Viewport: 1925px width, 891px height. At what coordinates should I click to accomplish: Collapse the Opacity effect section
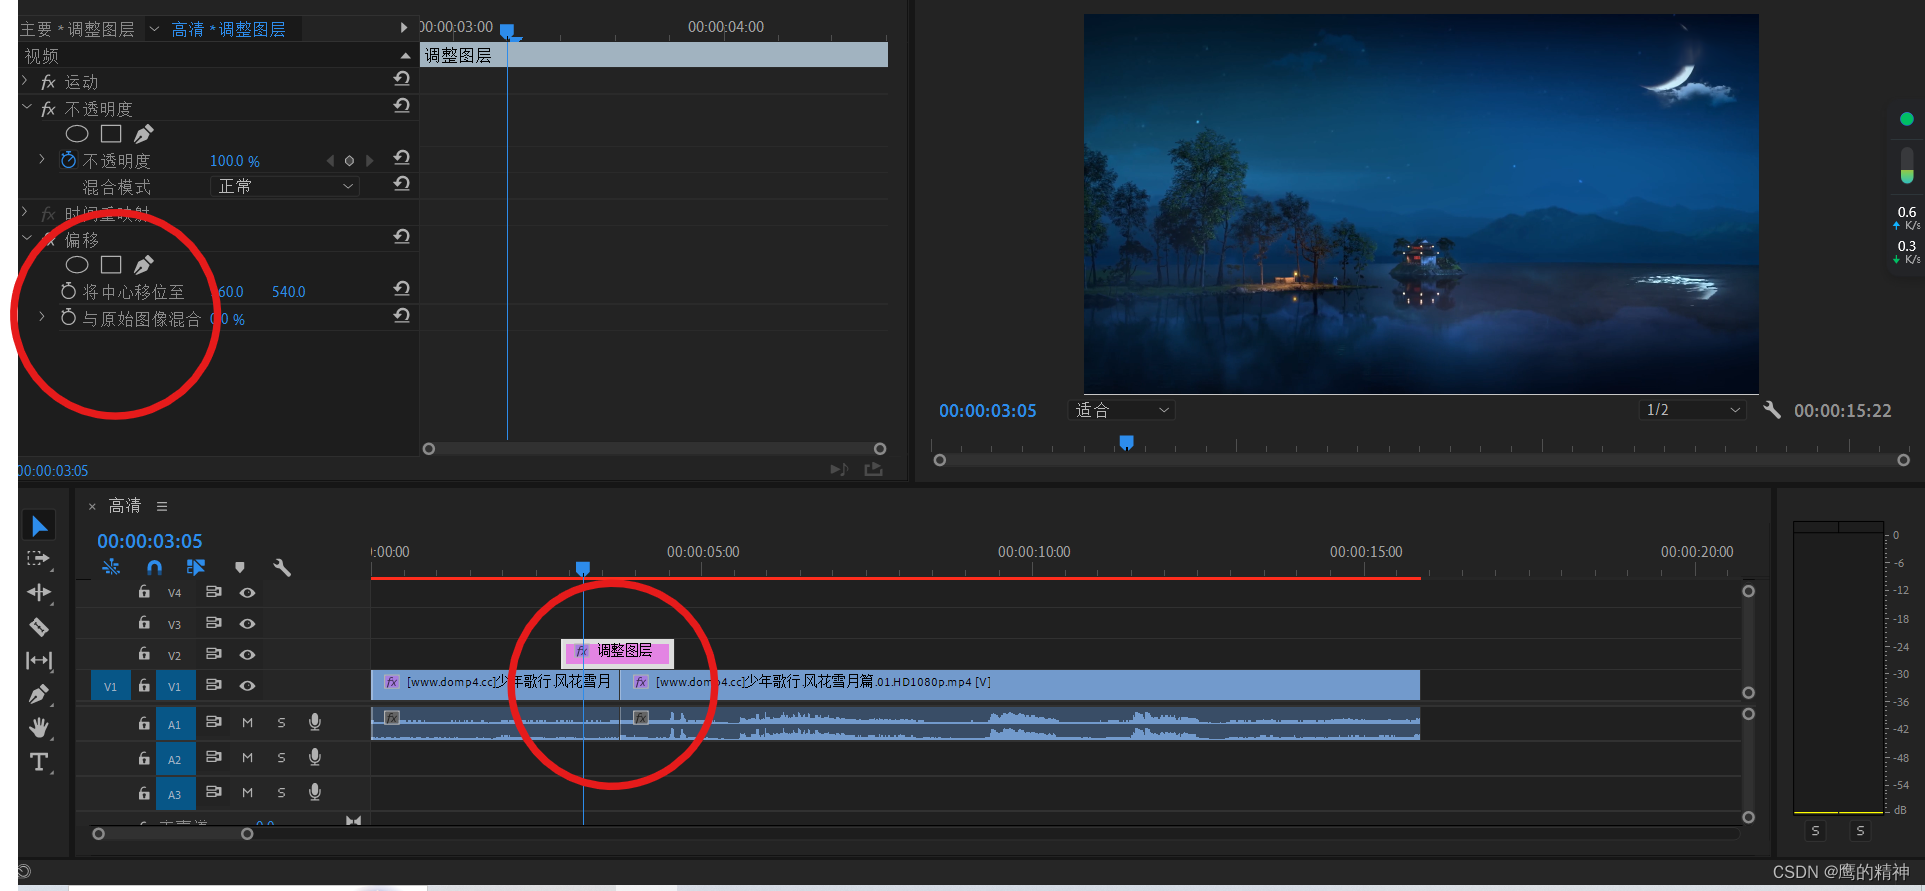click(x=25, y=106)
